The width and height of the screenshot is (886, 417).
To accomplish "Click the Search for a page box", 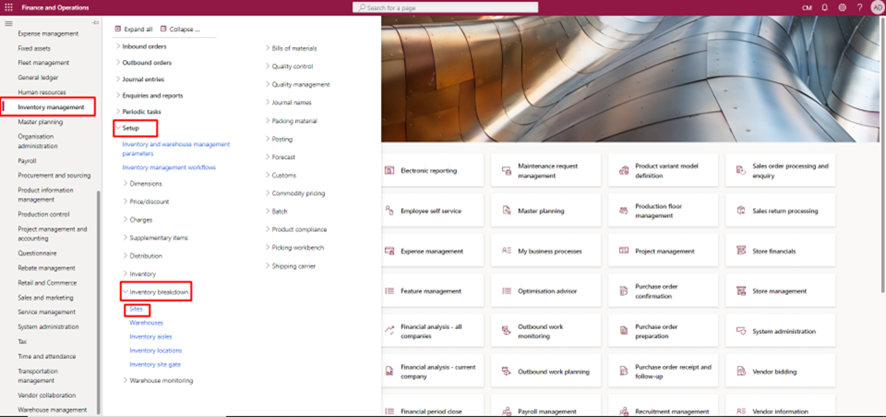I will click(445, 7).
